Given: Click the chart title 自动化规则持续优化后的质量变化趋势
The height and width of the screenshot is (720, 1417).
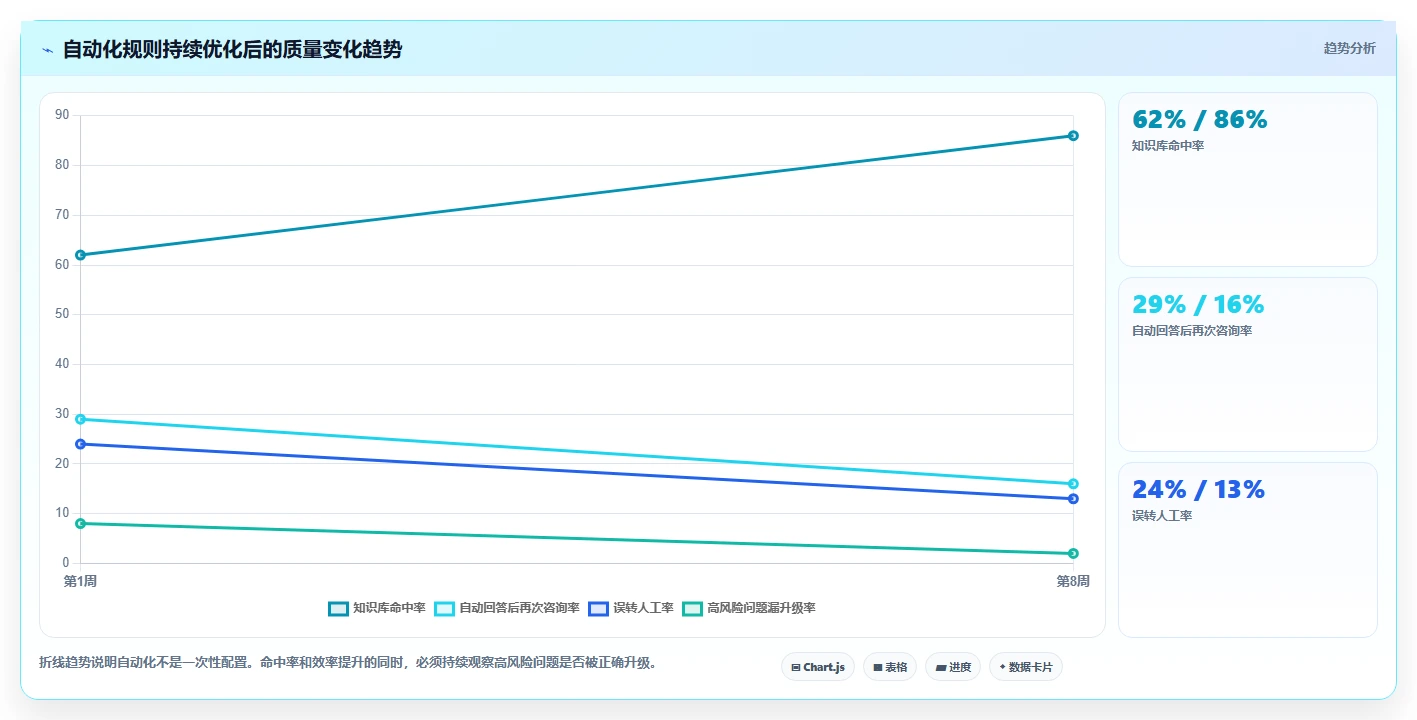Looking at the screenshot, I should click(232, 49).
